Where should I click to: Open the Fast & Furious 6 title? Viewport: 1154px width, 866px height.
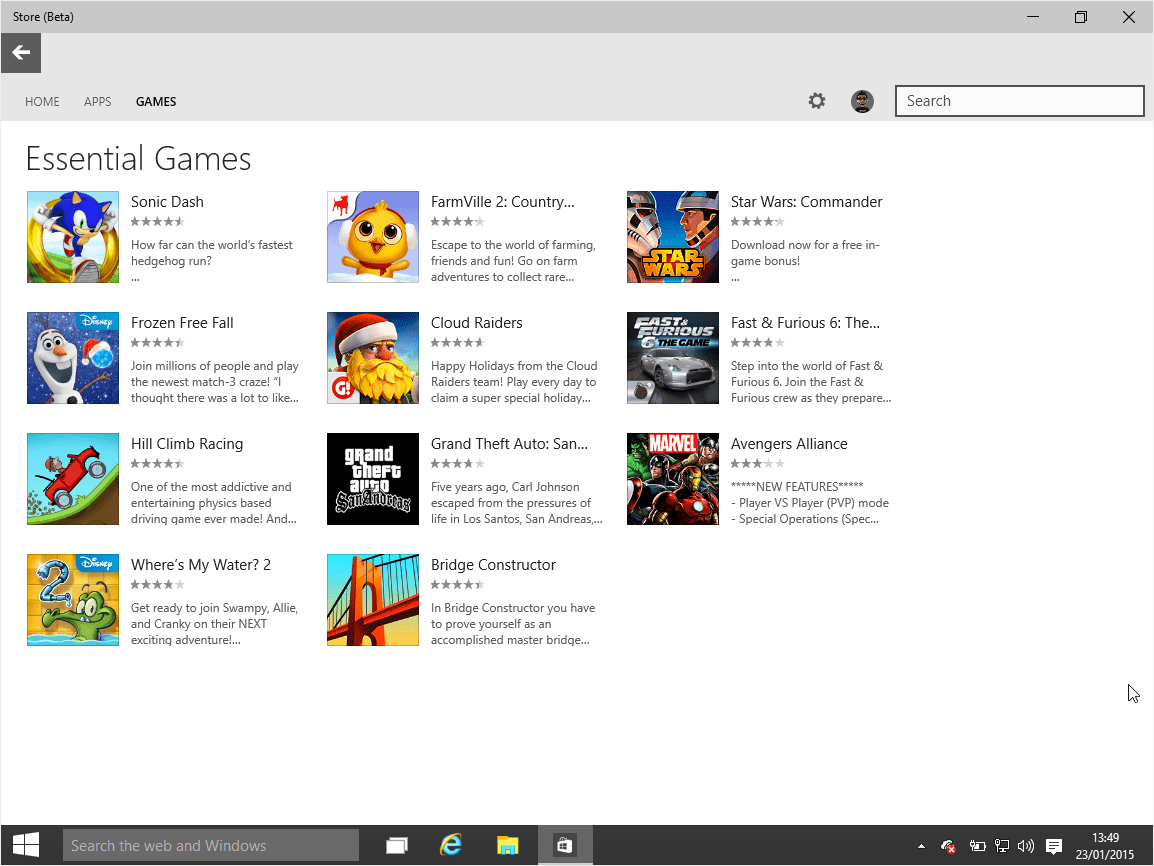tap(805, 322)
